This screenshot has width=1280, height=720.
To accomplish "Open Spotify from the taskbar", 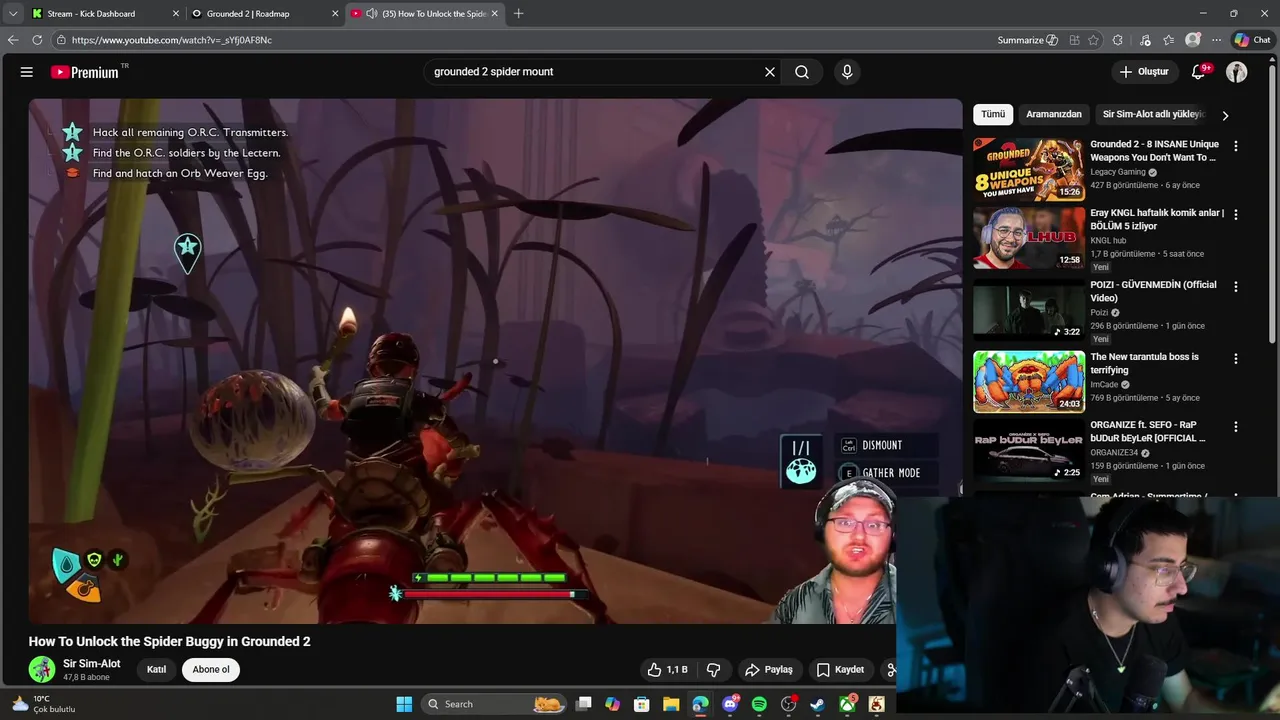I will tap(759, 704).
